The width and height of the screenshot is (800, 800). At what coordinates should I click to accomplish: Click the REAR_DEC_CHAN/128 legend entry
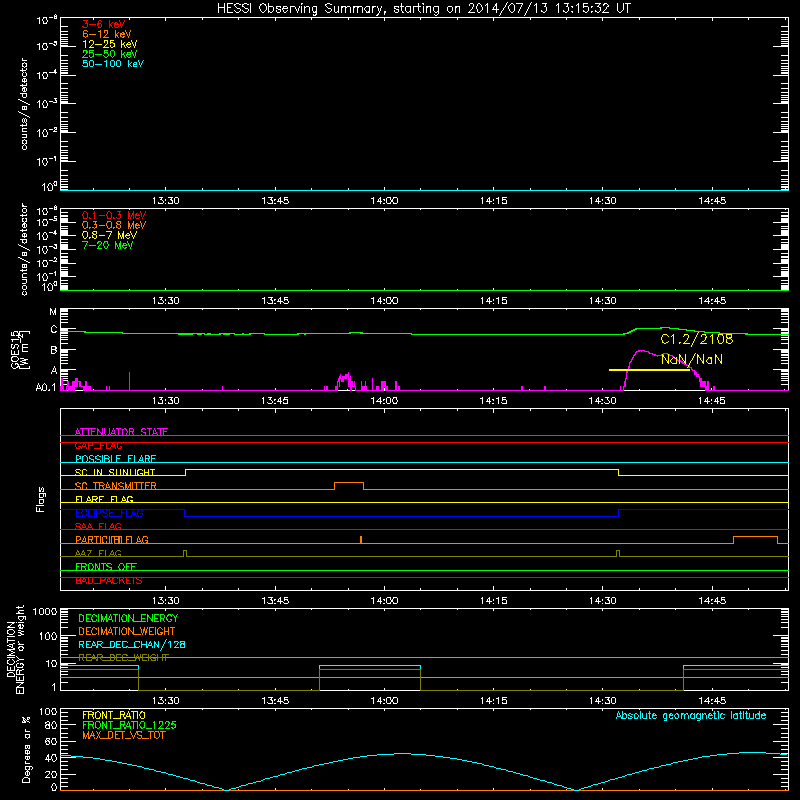(132, 644)
